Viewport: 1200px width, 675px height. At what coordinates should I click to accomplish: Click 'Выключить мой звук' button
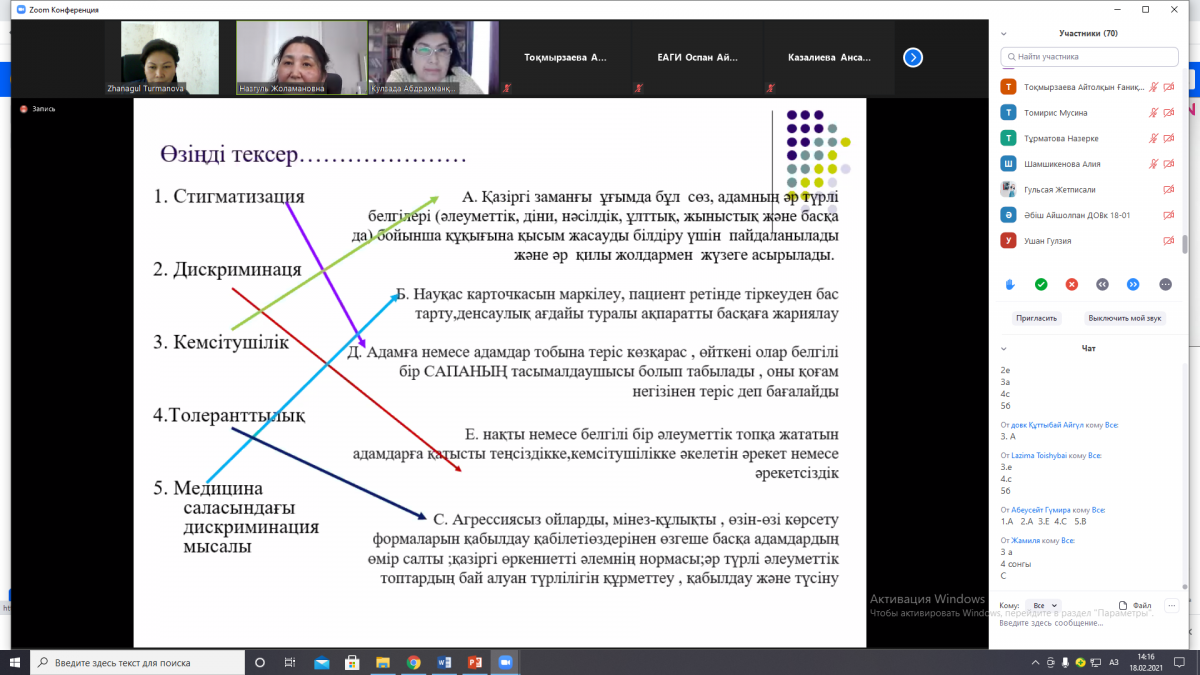[1125, 318]
